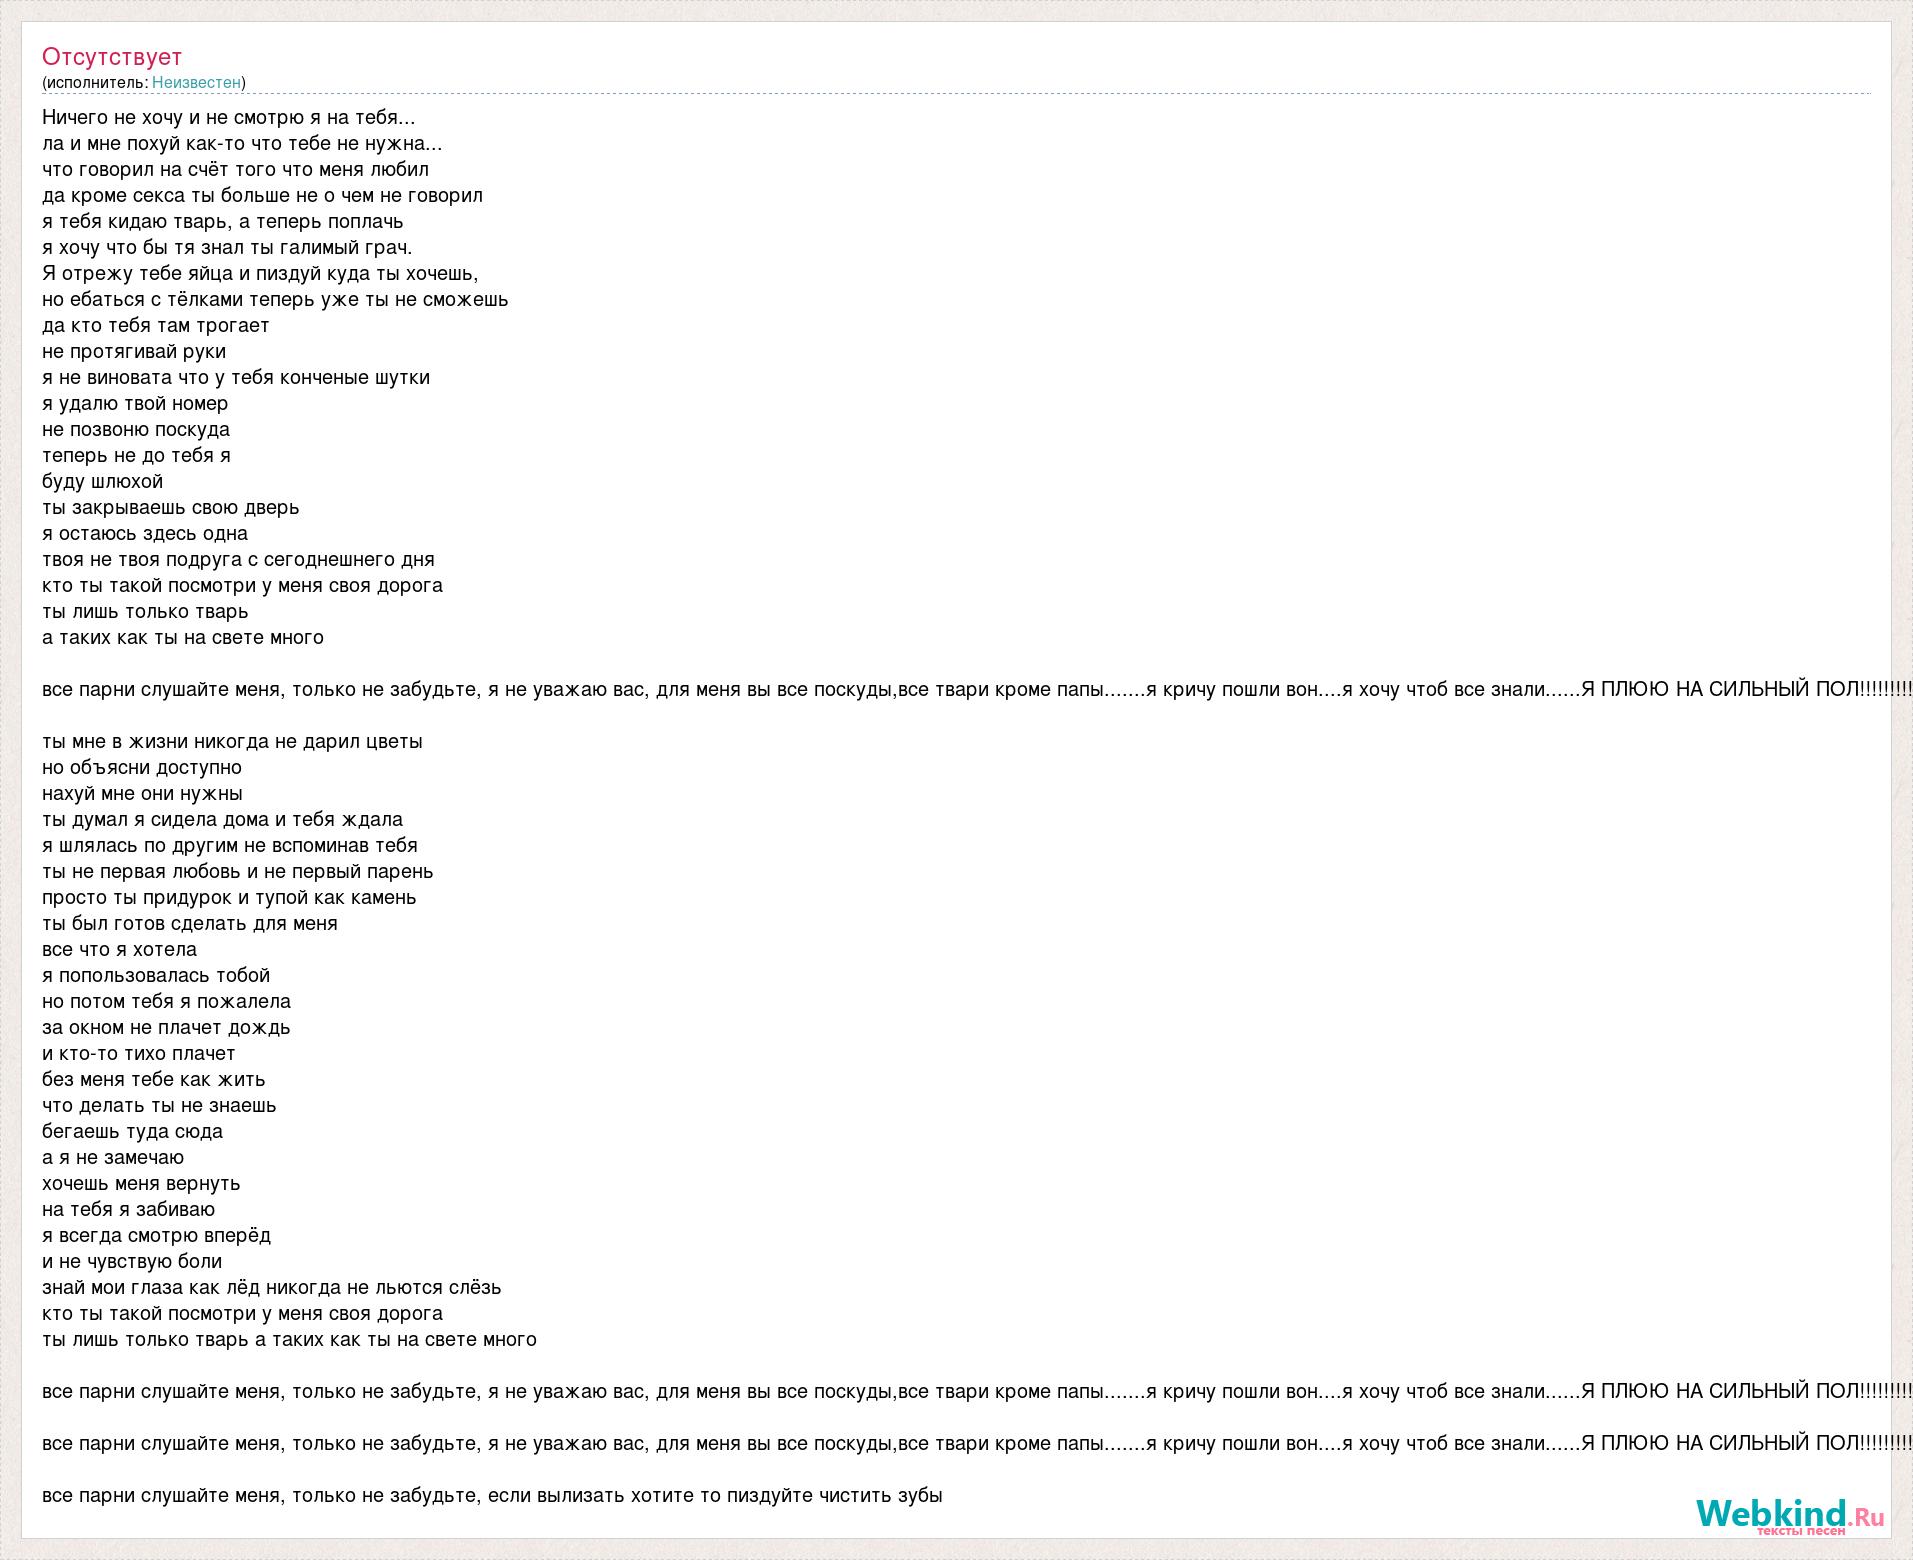Screen dimensions: 1913x1560
Task: Click the line "бегаешь туда сюда"
Action: tap(132, 1132)
